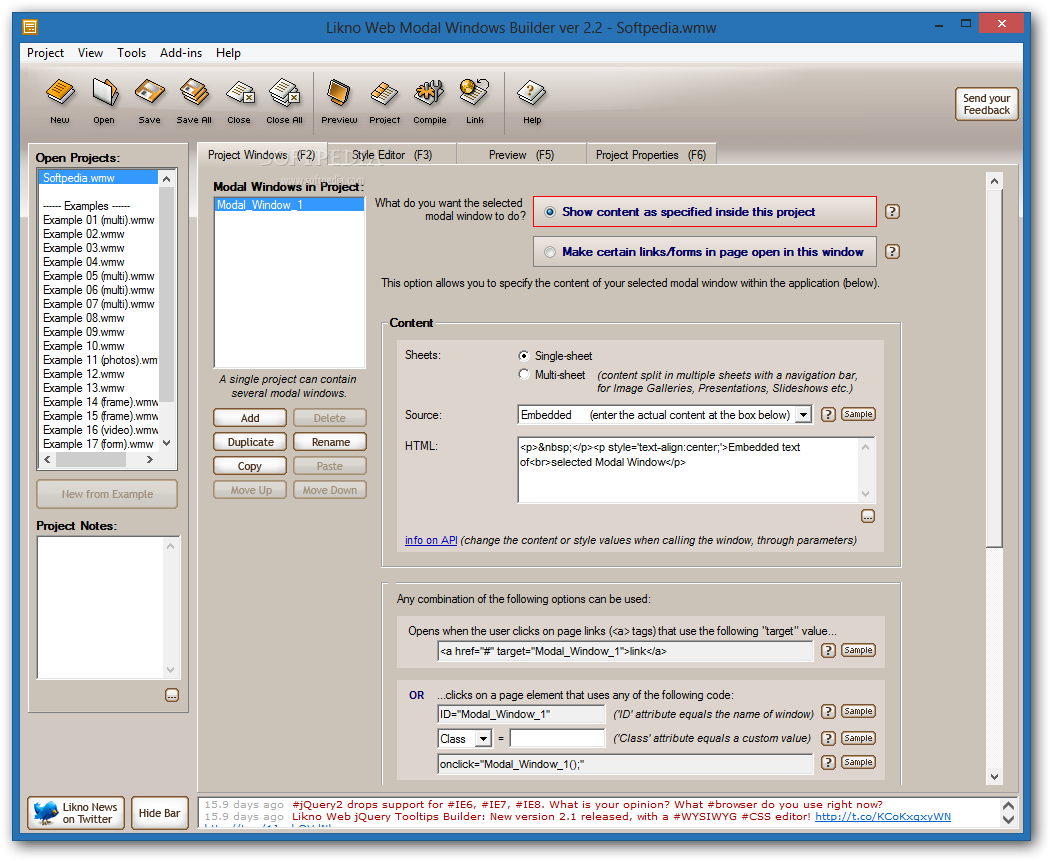The width and height of the screenshot is (1051, 861).
Task: Select Example 11 (photos) in projects list
Action: tap(99, 360)
